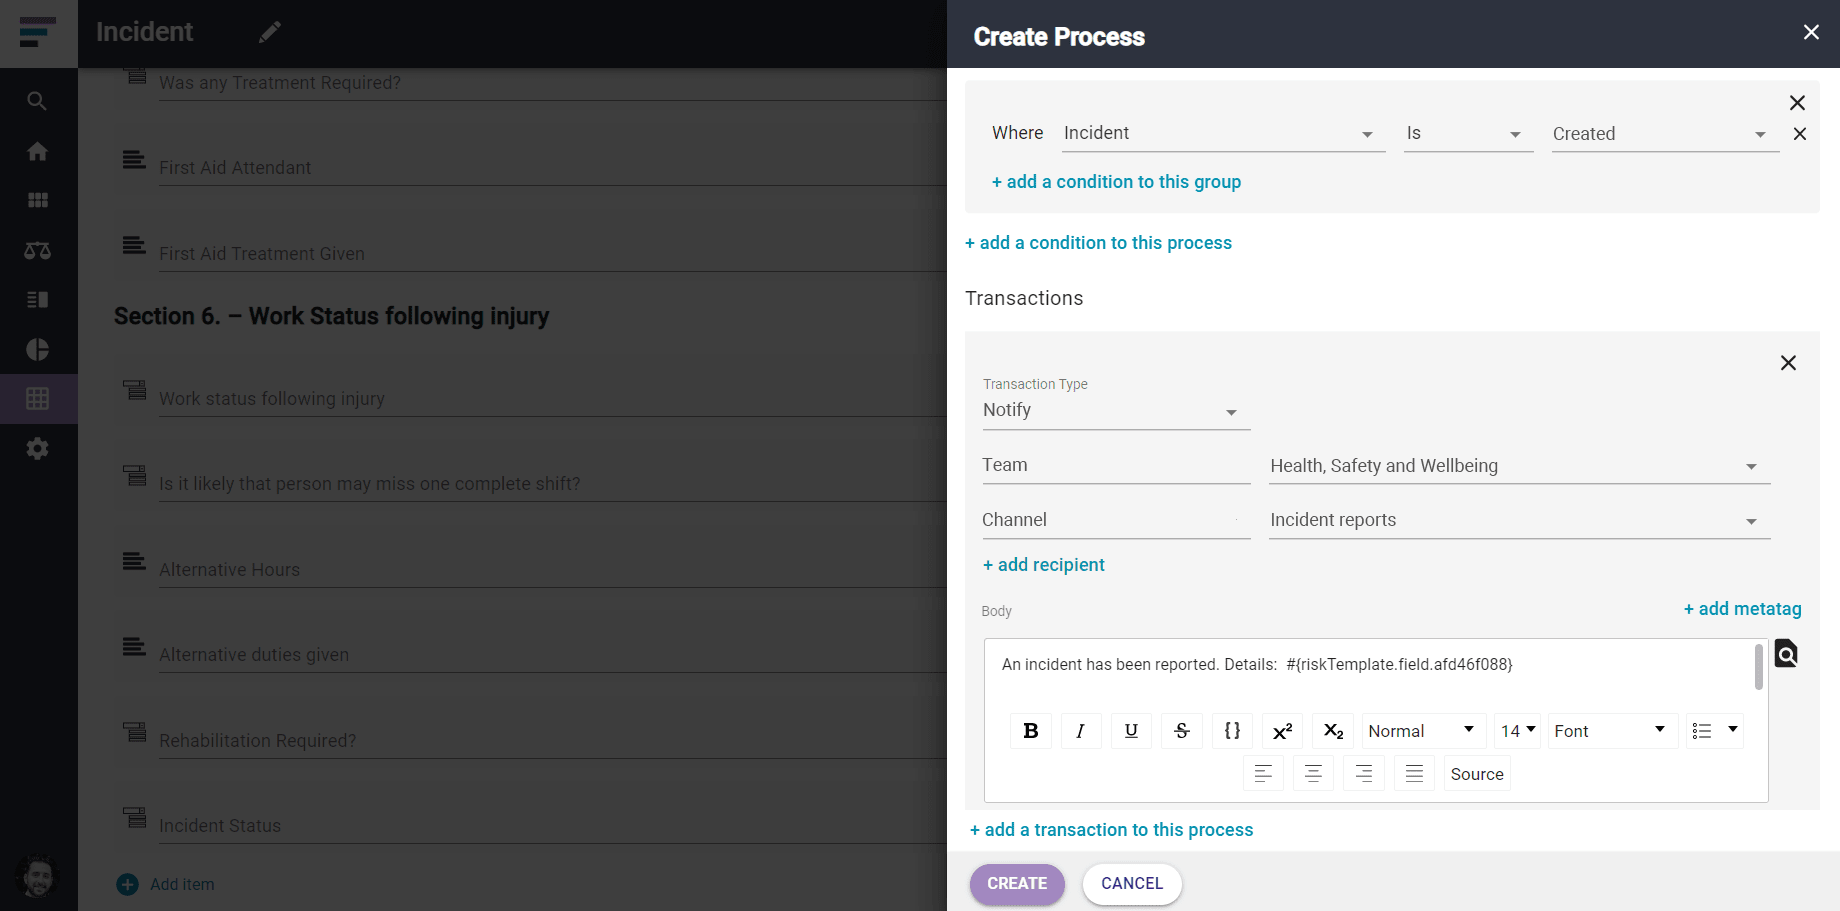Open the body preview magnifier icon

coord(1786,654)
